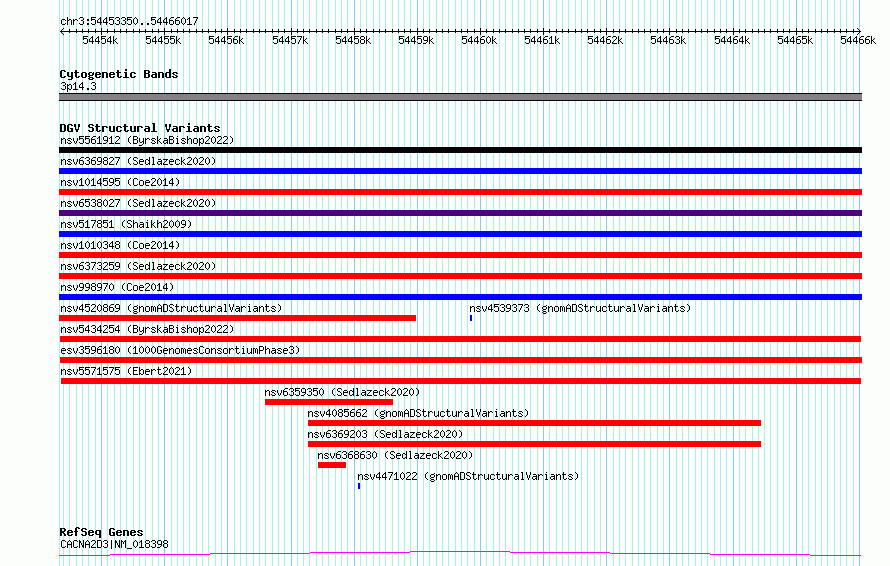Click the red nsv6369203 variant bar
The height and width of the screenshot is (566, 890).
pos(534,444)
